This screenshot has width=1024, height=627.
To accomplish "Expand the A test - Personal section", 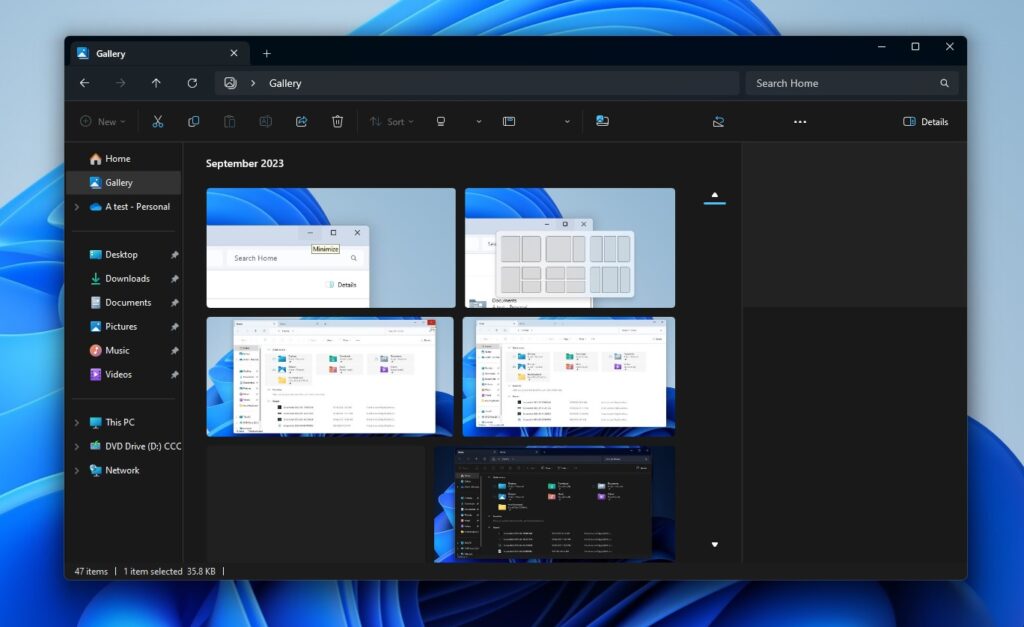I will (77, 207).
